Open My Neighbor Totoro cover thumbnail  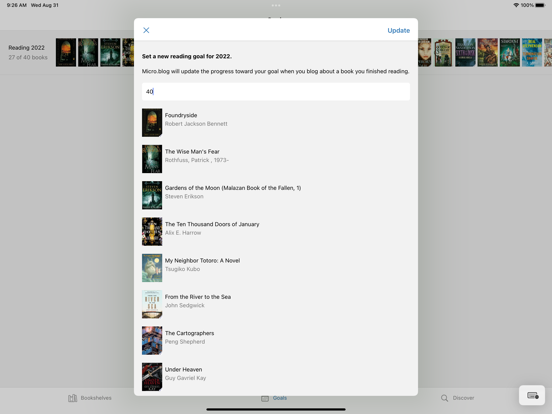click(x=152, y=268)
